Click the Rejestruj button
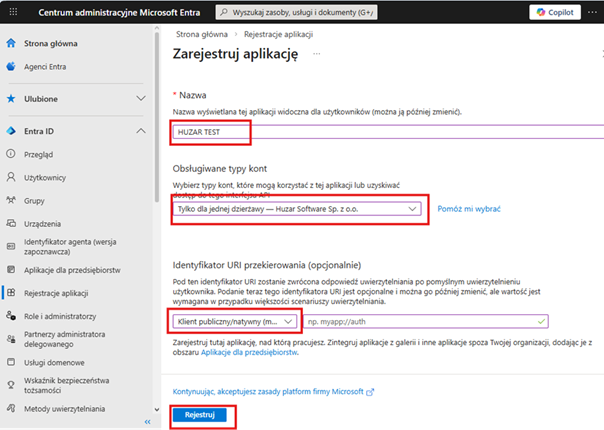The height and width of the screenshot is (430, 604). click(x=200, y=414)
